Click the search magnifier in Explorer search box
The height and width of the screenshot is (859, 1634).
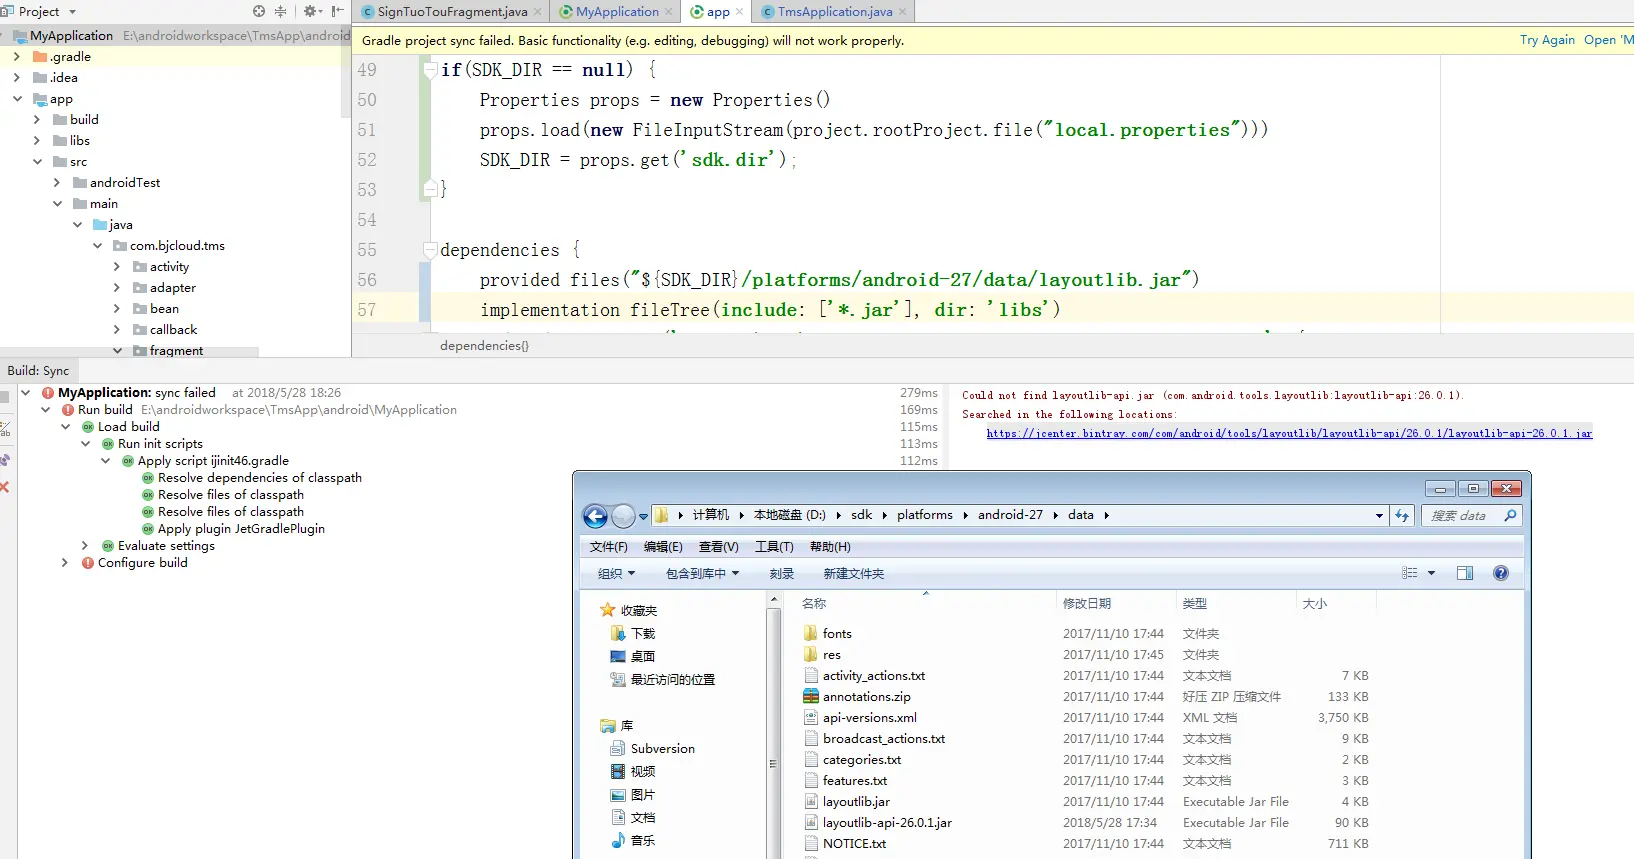pyautogui.click(x=1510, y=515)
